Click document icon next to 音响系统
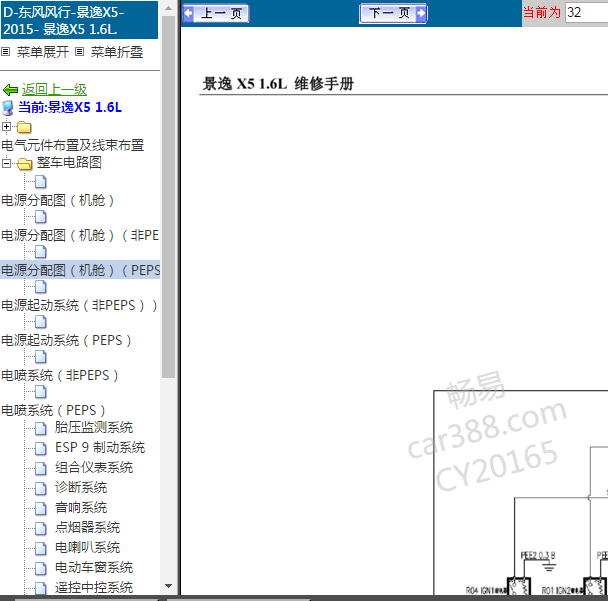The height and width of the screenshot is (601, 608). tap(41, 508)
